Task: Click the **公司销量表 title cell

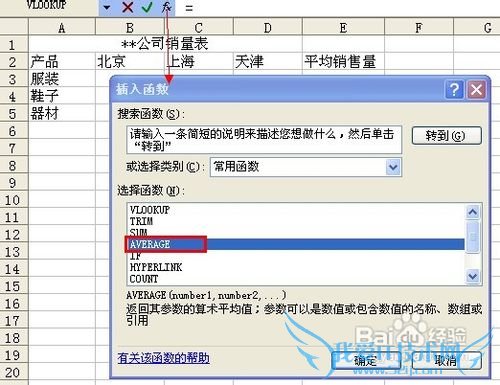Action: tap(165, 44)
